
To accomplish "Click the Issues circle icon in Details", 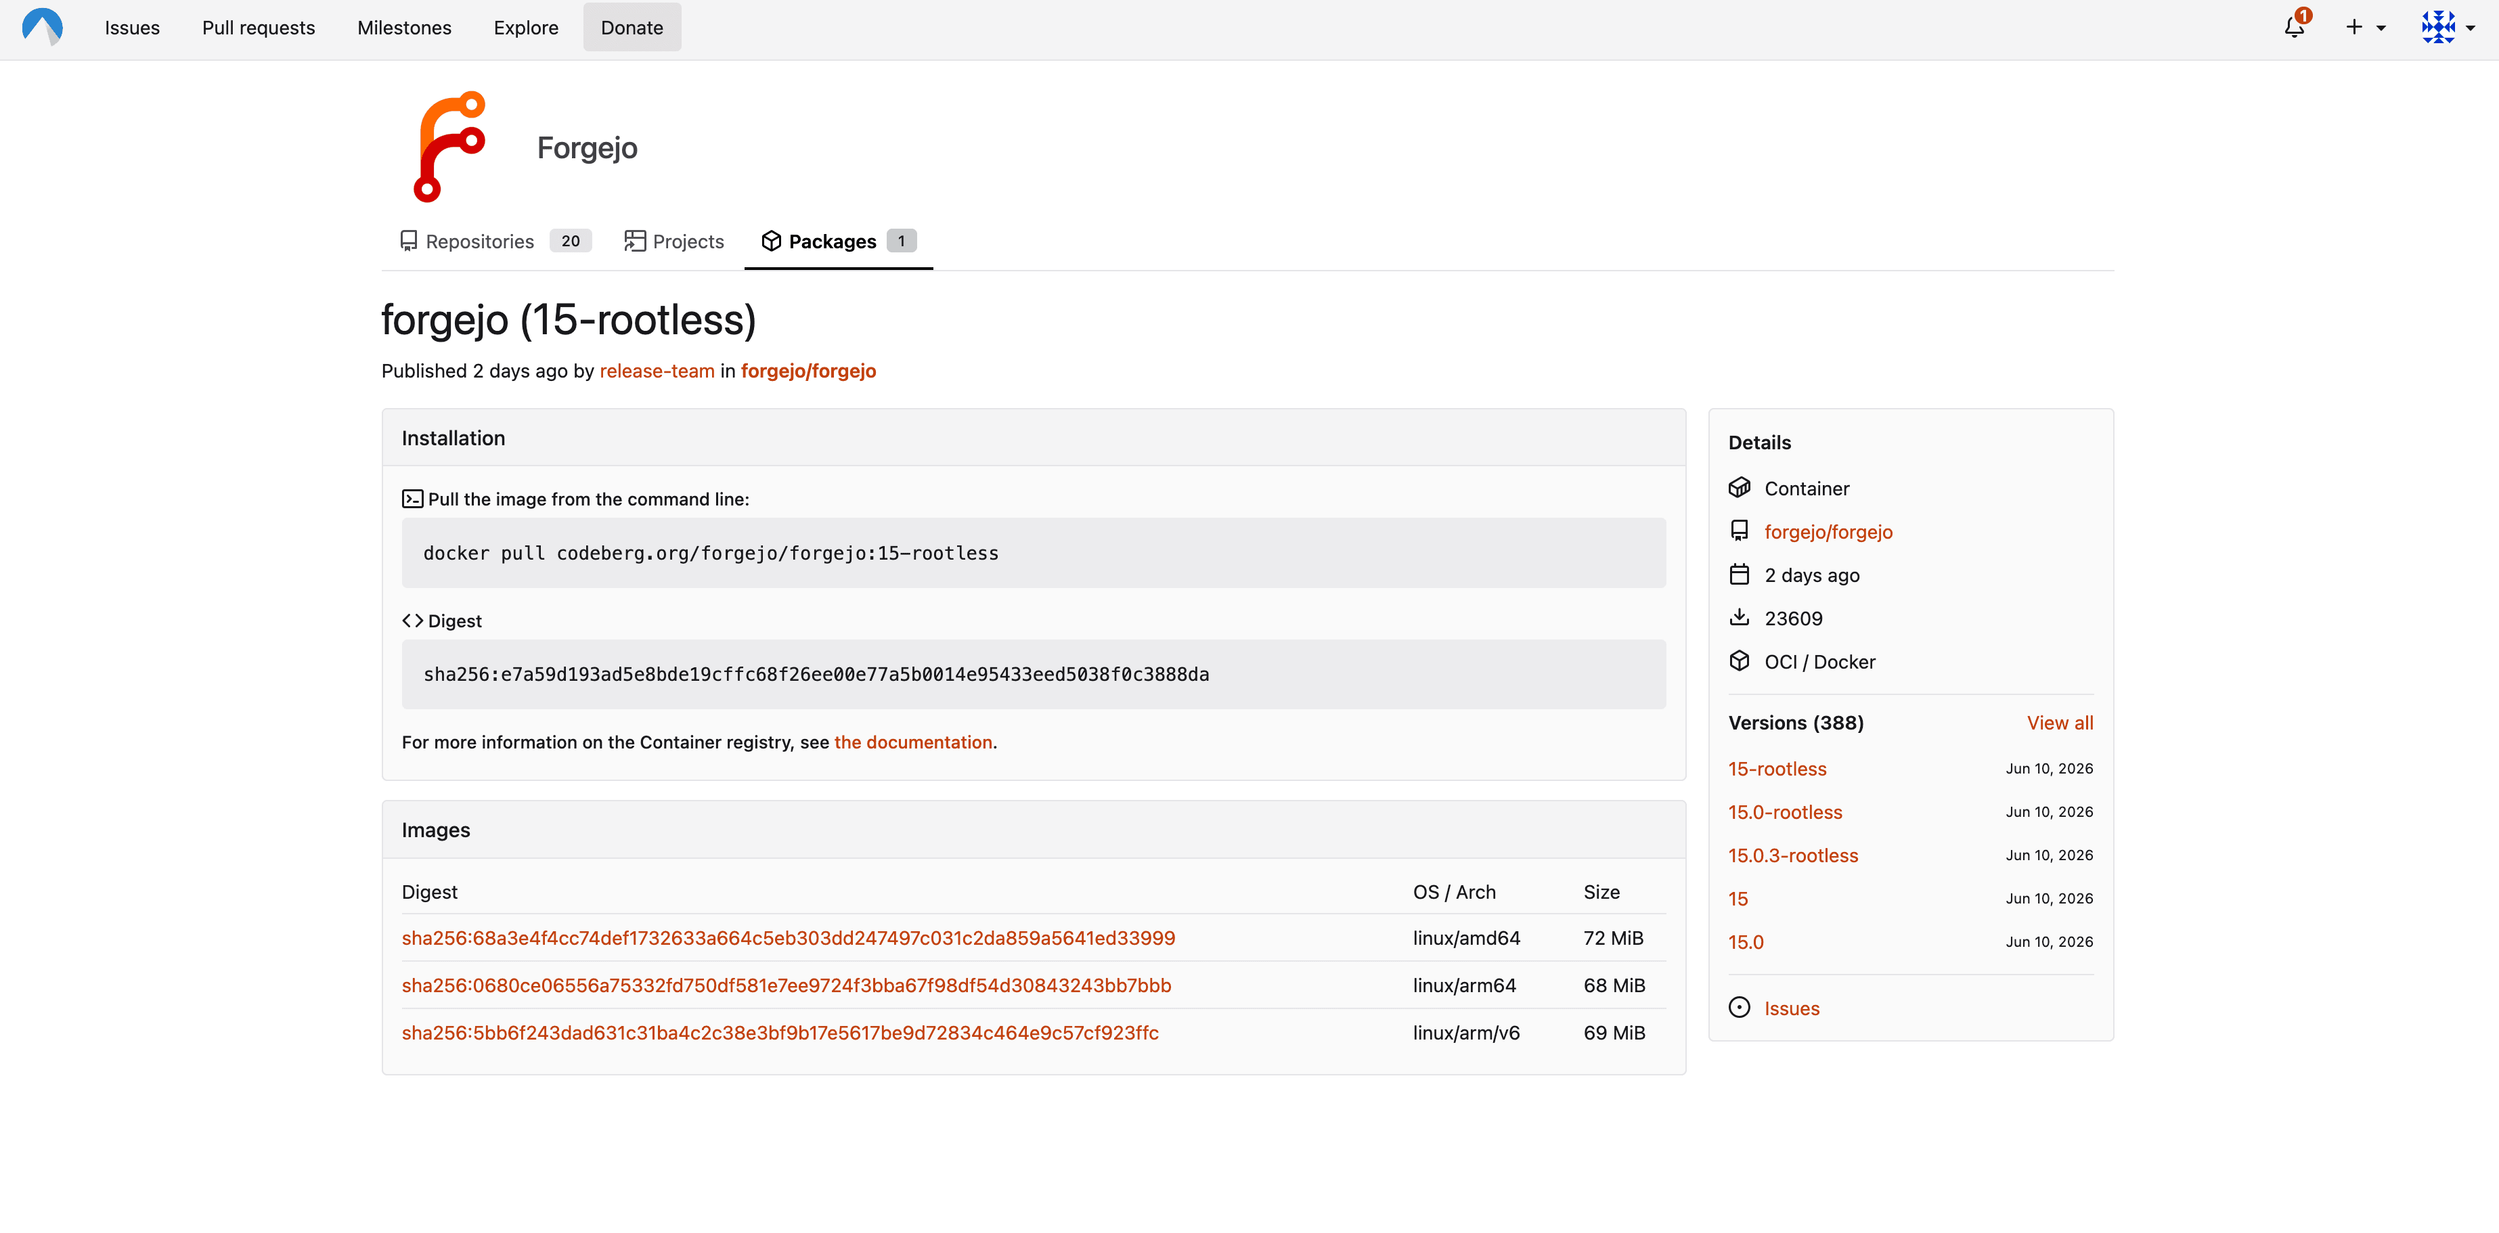I will (x=1739, y=1007).
